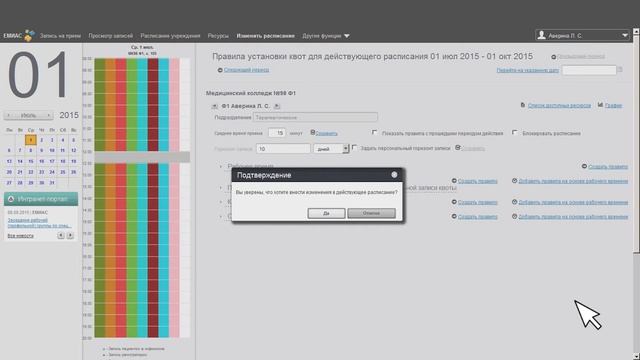Click highlighted day 1 in calendar
Screen dimensions: 640x360
pos(31,140)
